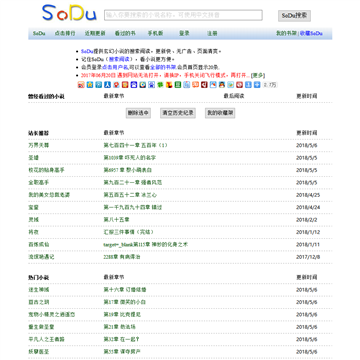Click the SoDu logo at top
This screenshot has height=360, width=360.
(69, 13)
